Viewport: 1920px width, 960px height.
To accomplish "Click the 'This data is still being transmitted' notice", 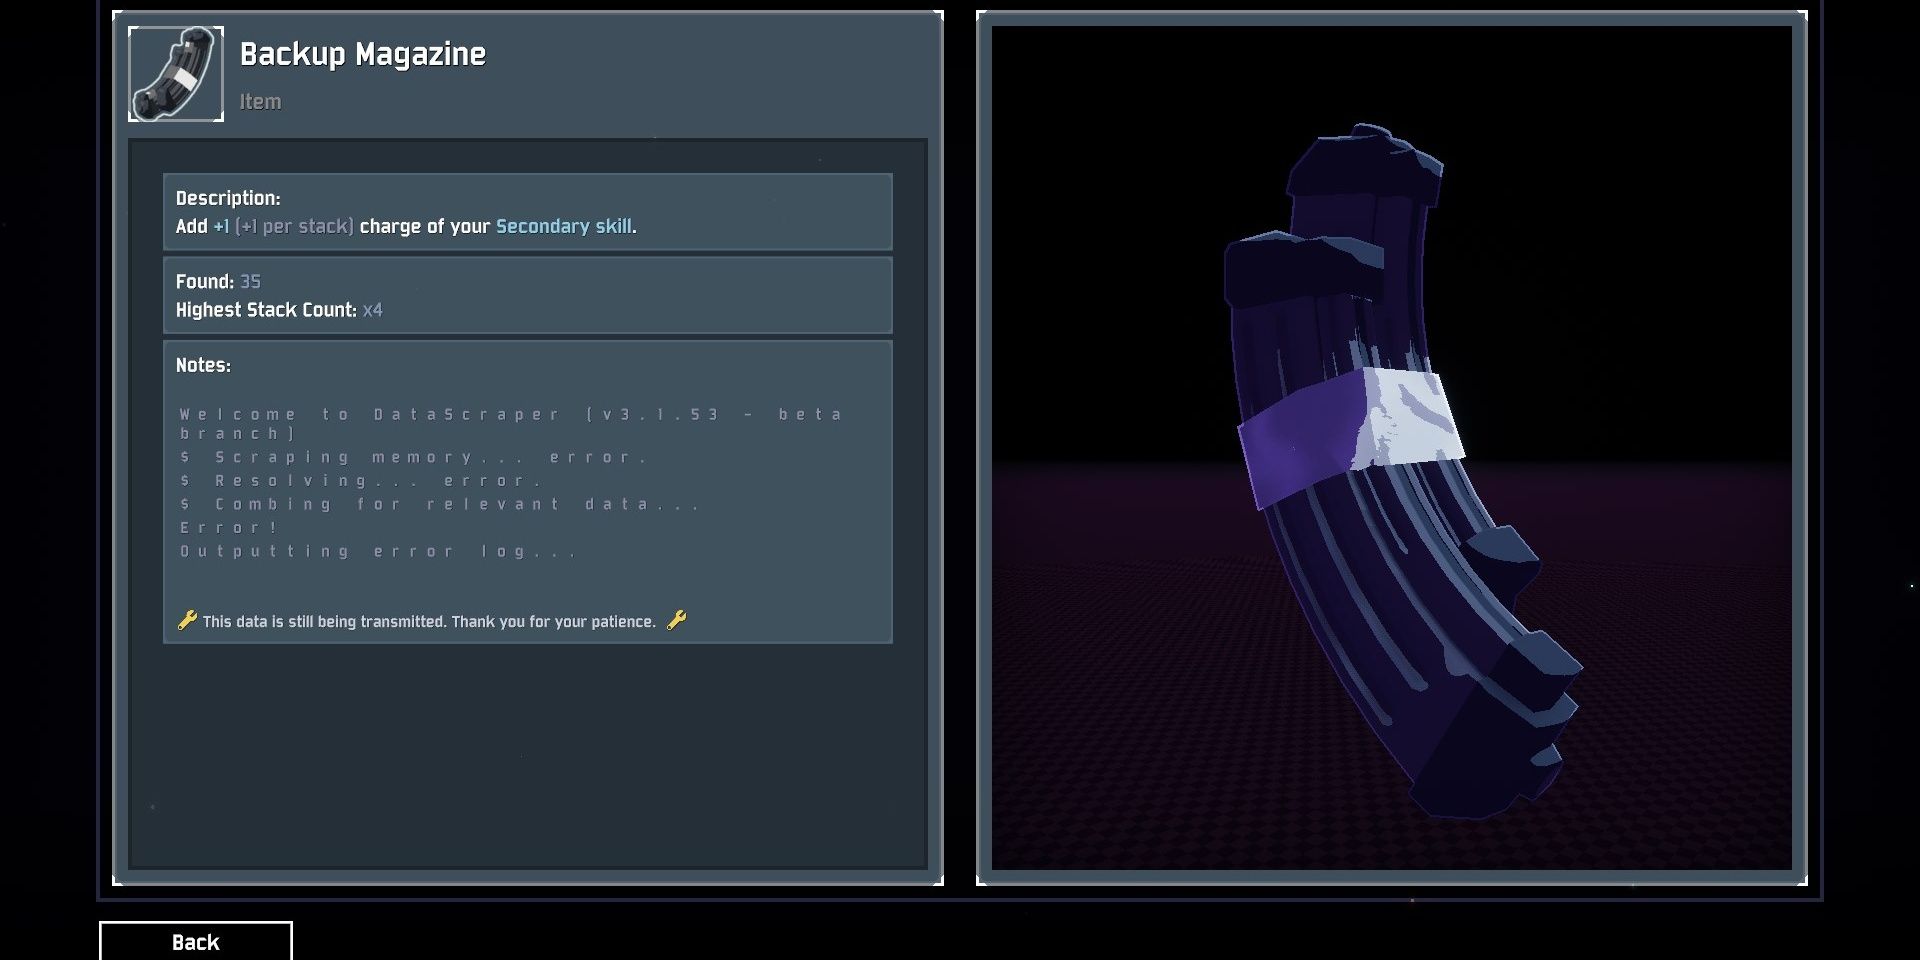I will pos(429,621).
